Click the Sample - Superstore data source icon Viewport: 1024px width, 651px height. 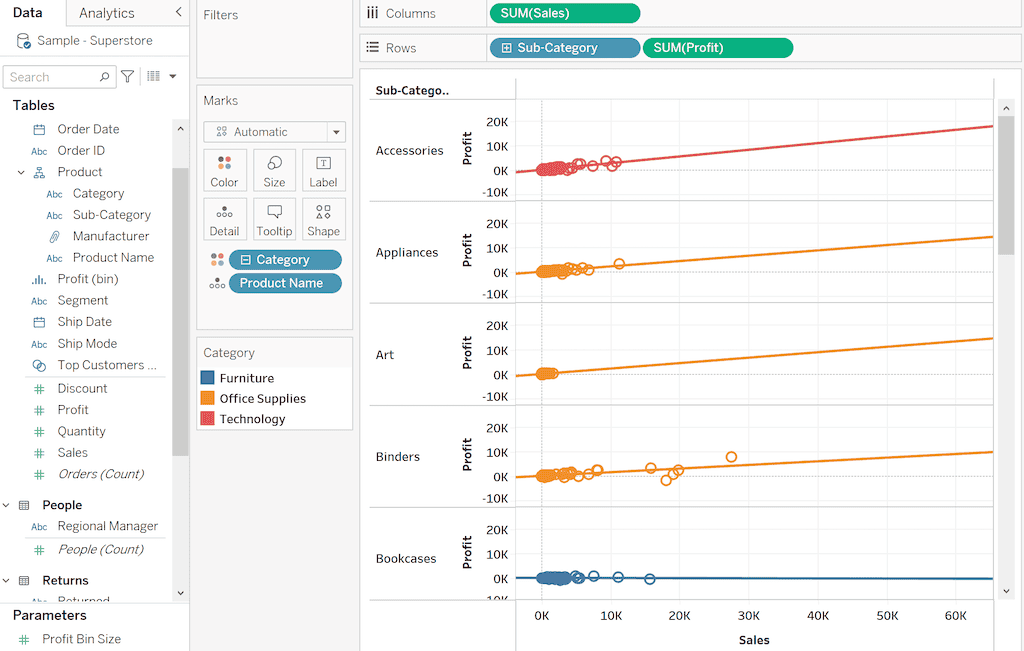click(x=23, y=41)
